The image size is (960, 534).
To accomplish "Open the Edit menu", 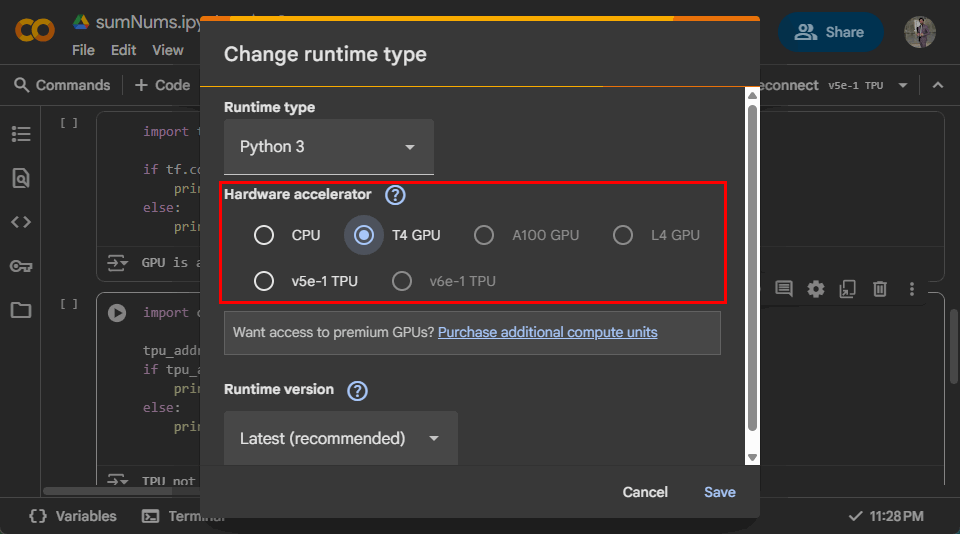I will coord(124,50).
